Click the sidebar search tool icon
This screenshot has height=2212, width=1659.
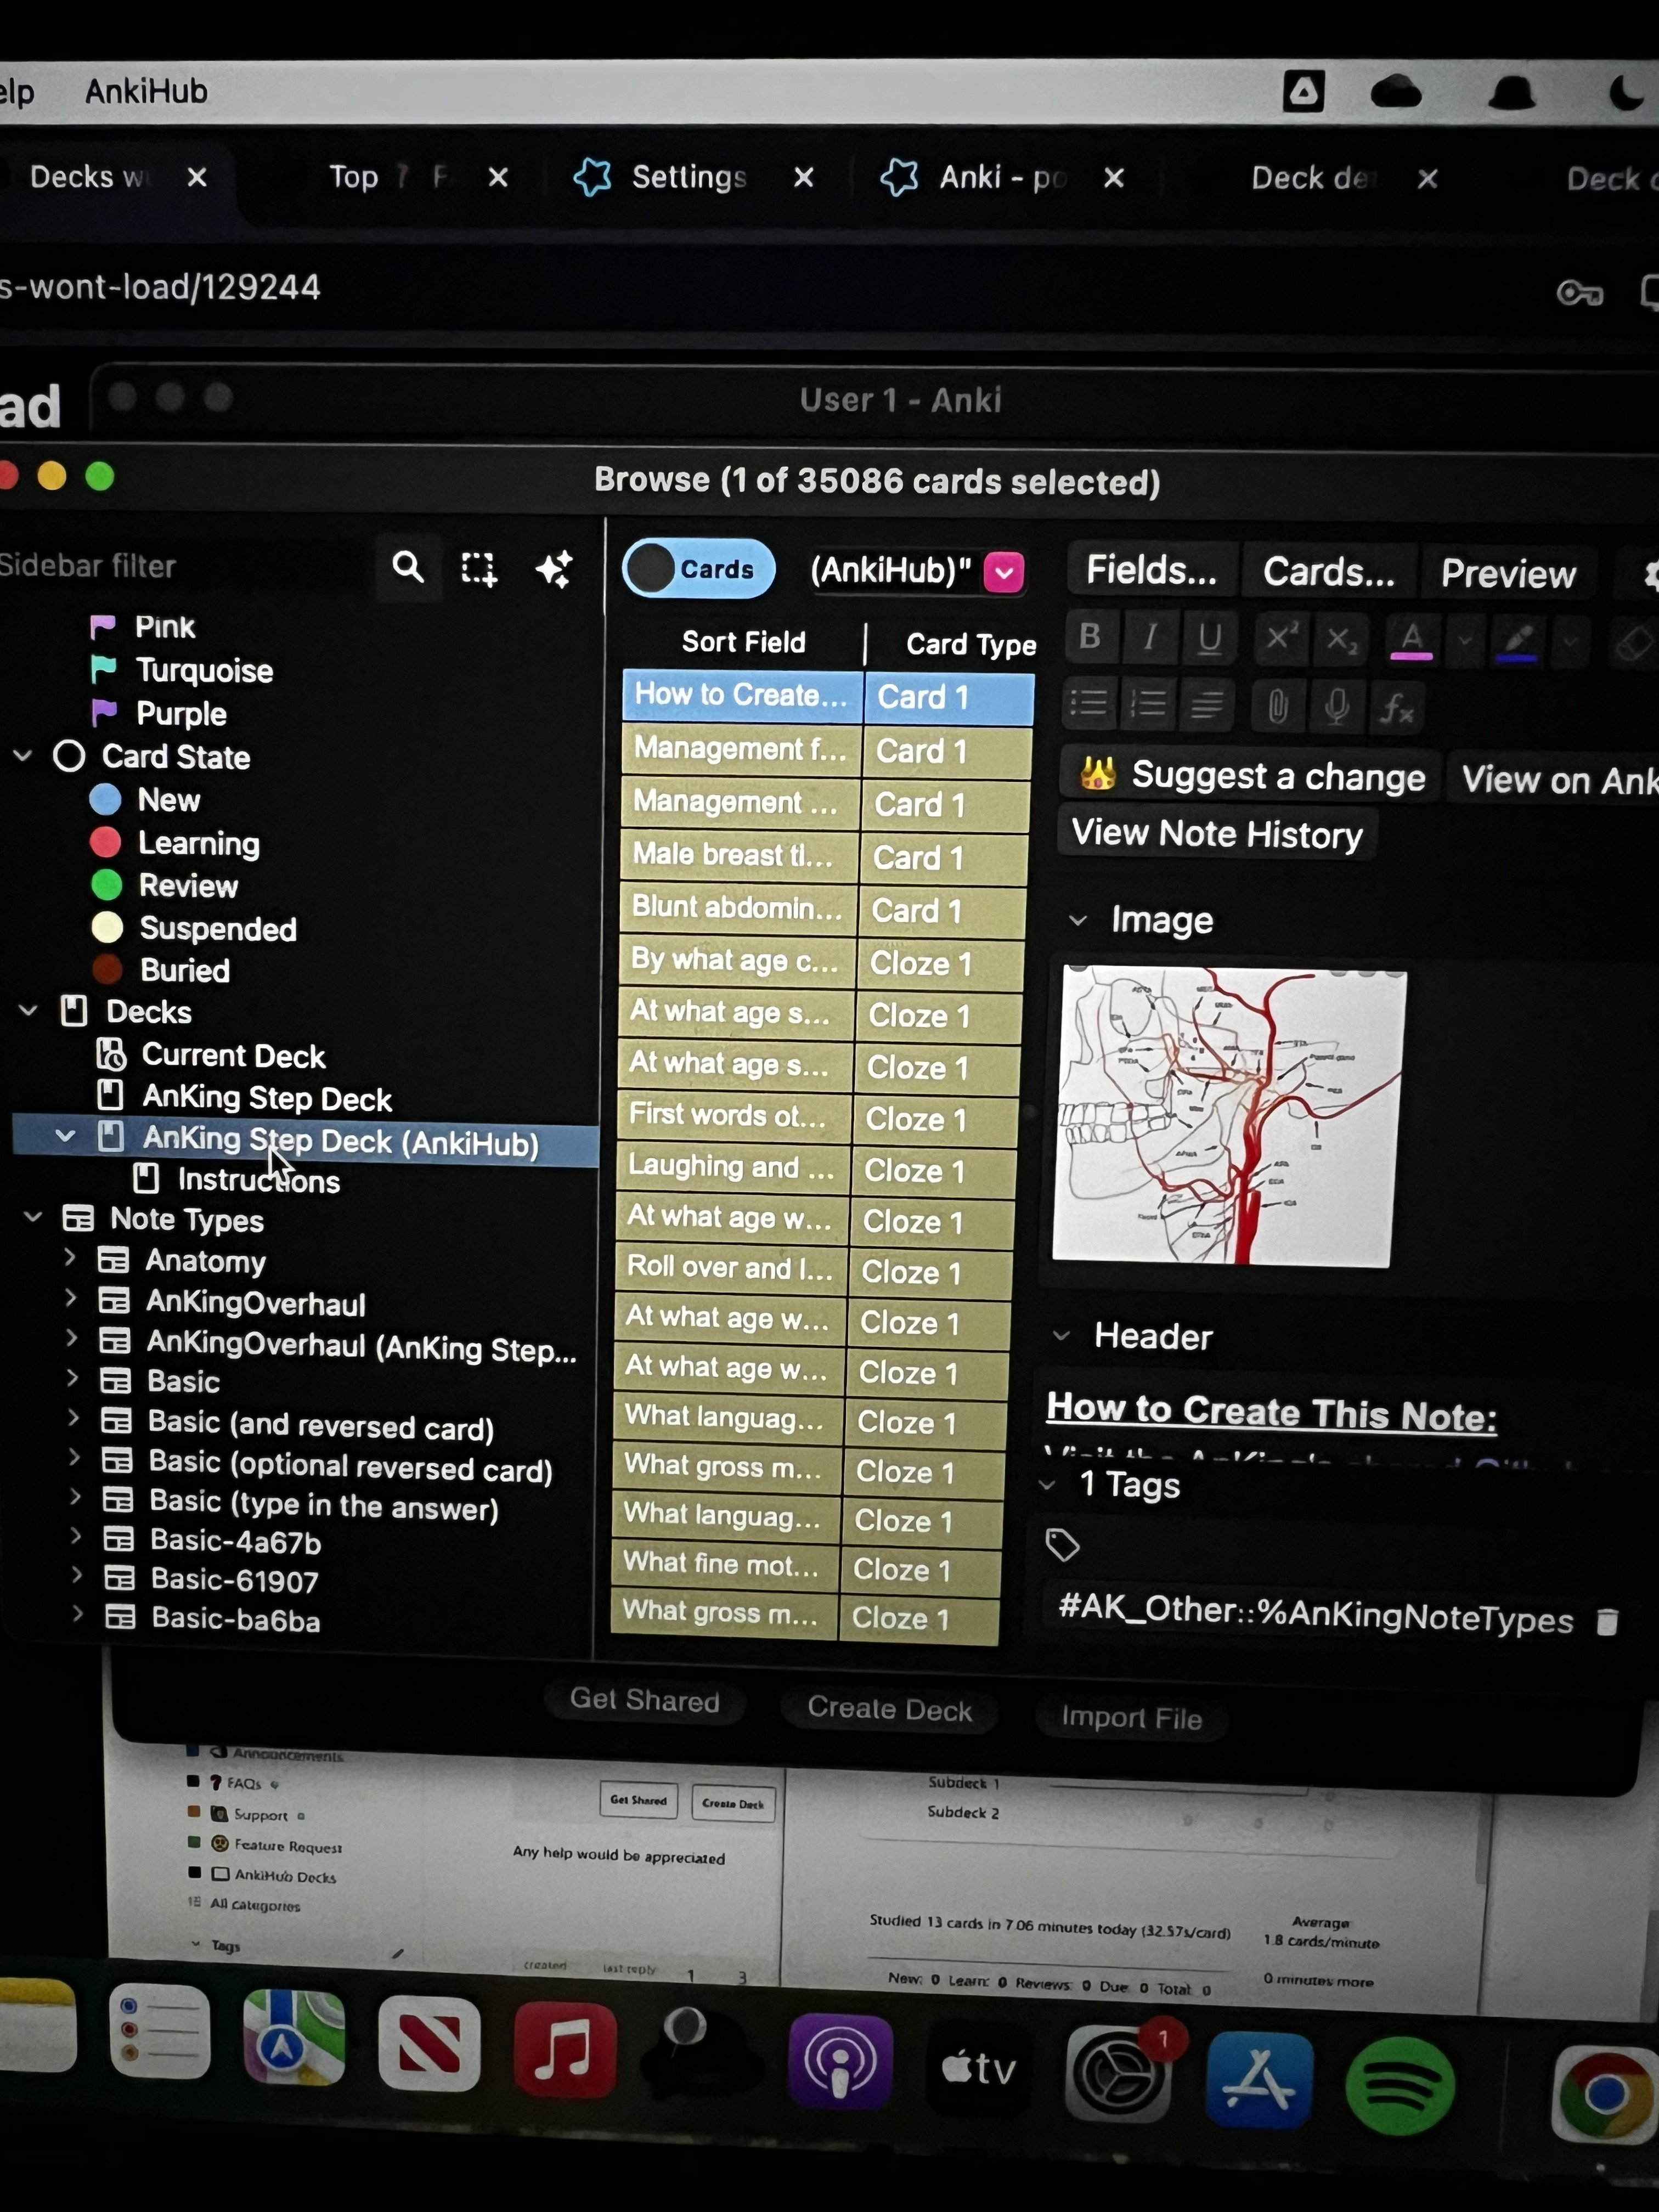pos(407,567)
